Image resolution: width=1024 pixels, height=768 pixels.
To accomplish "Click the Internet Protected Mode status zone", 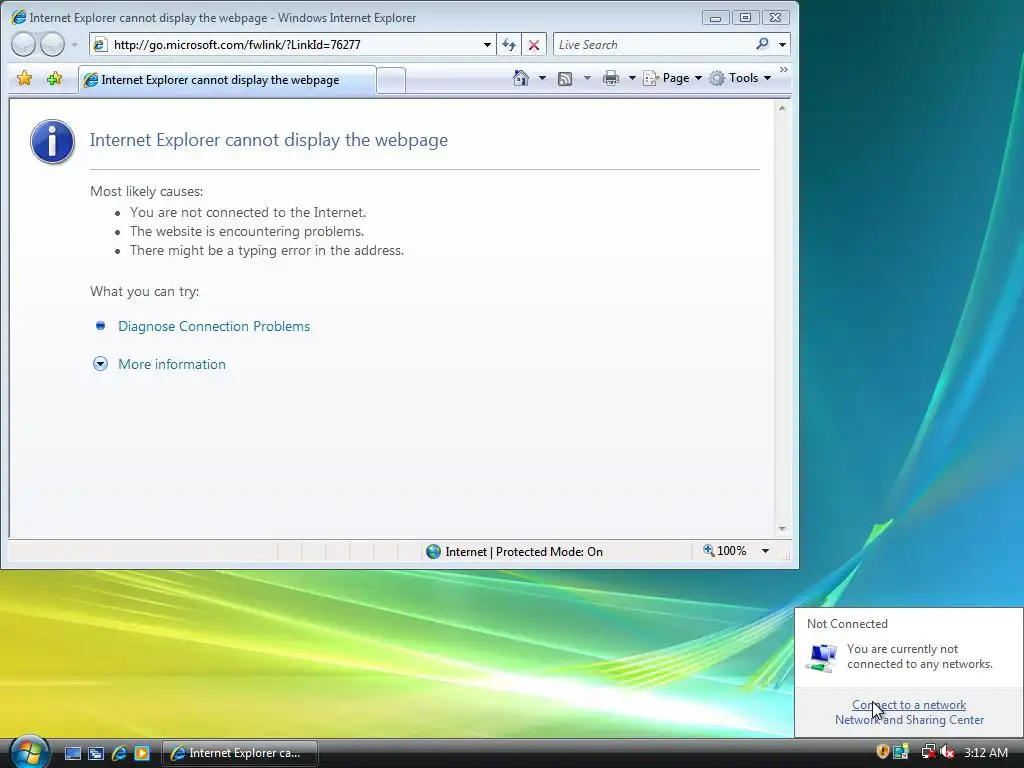I will tap(514, 552).
